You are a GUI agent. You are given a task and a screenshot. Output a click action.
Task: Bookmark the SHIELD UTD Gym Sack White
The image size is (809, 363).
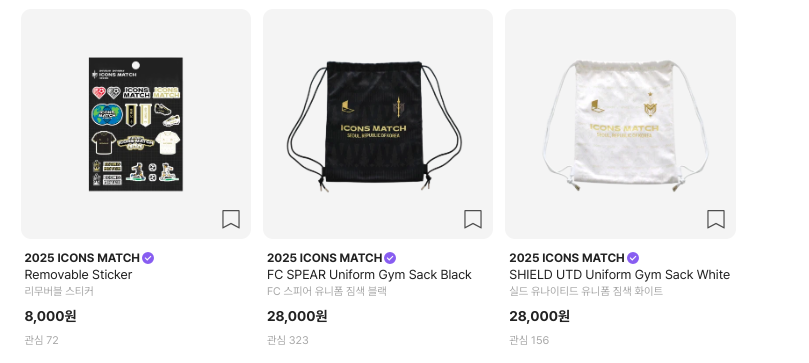click(716, 219)
